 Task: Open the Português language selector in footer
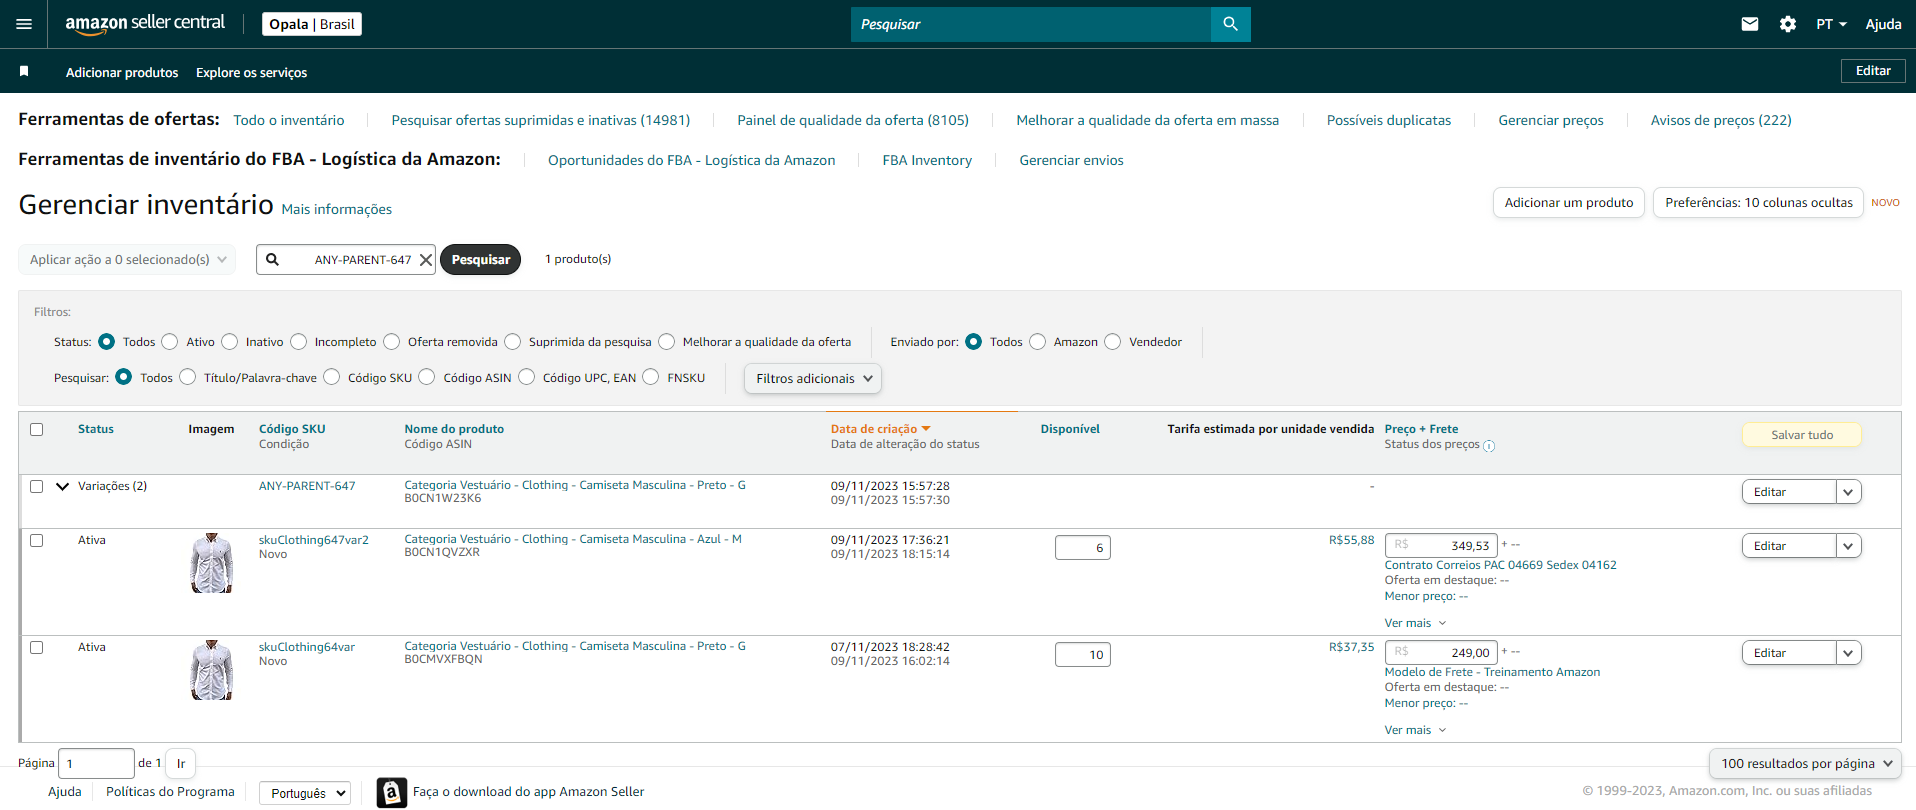[x=305, y=793]
